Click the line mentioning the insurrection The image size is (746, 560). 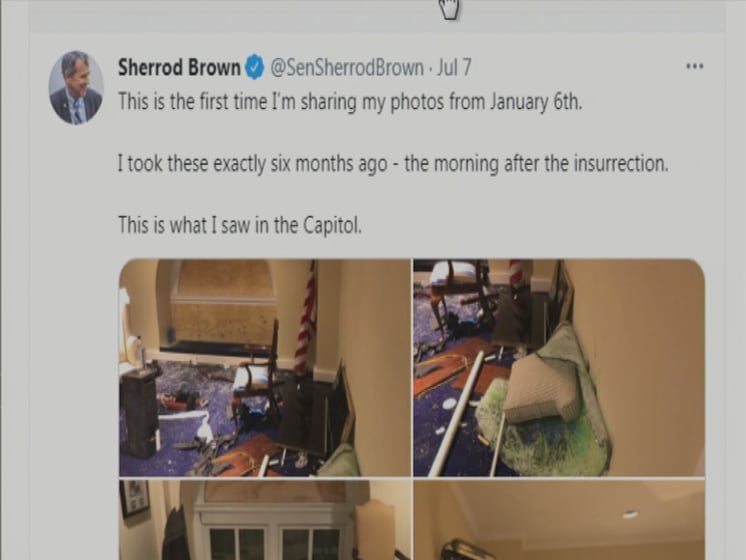coord(393,164)
